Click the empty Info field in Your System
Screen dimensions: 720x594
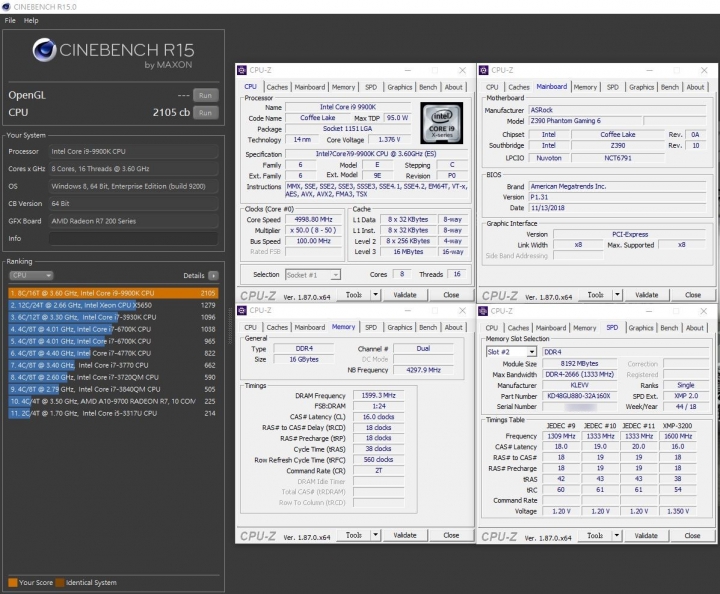(x=133, y=238)
